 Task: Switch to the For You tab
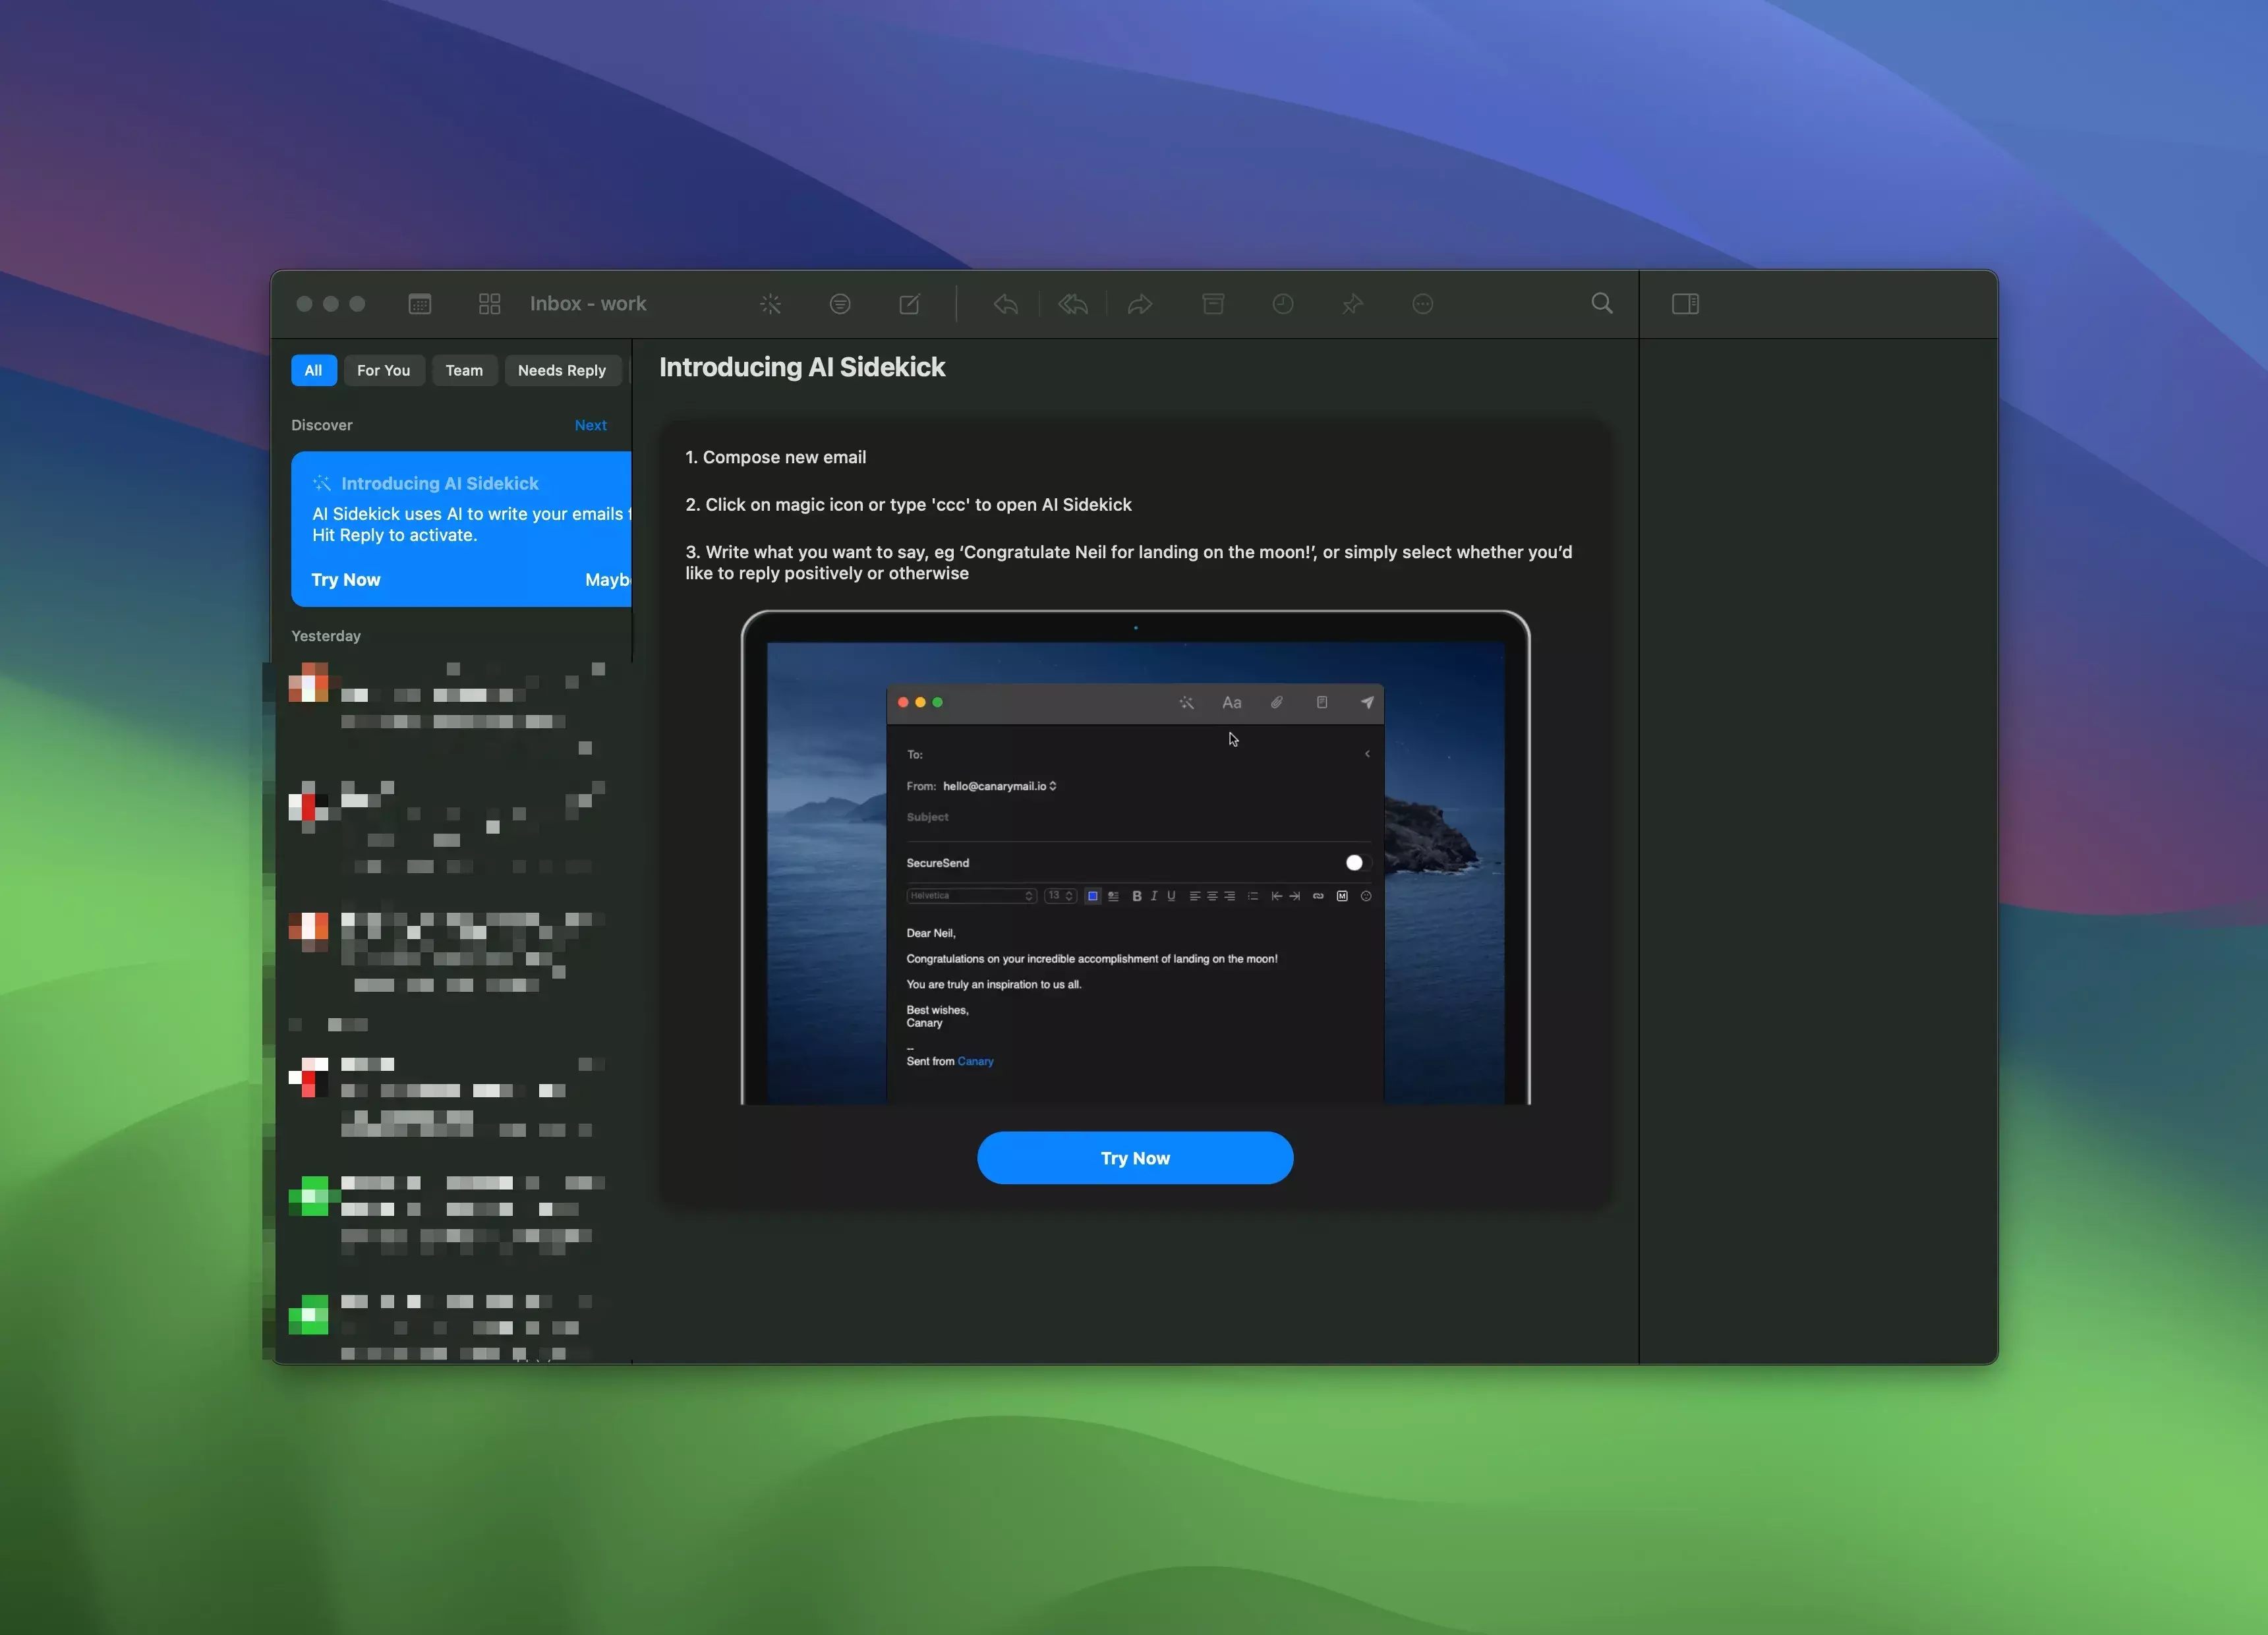(383, 371)
